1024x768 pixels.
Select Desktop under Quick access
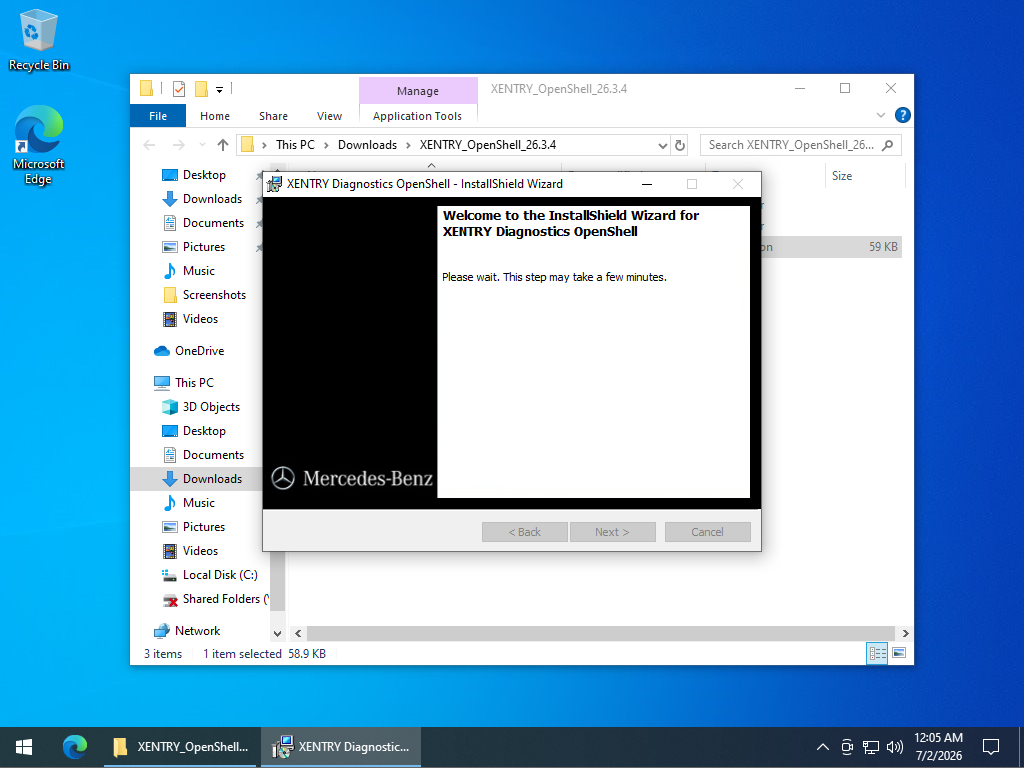pyautogui.click(x=204, y=175)
